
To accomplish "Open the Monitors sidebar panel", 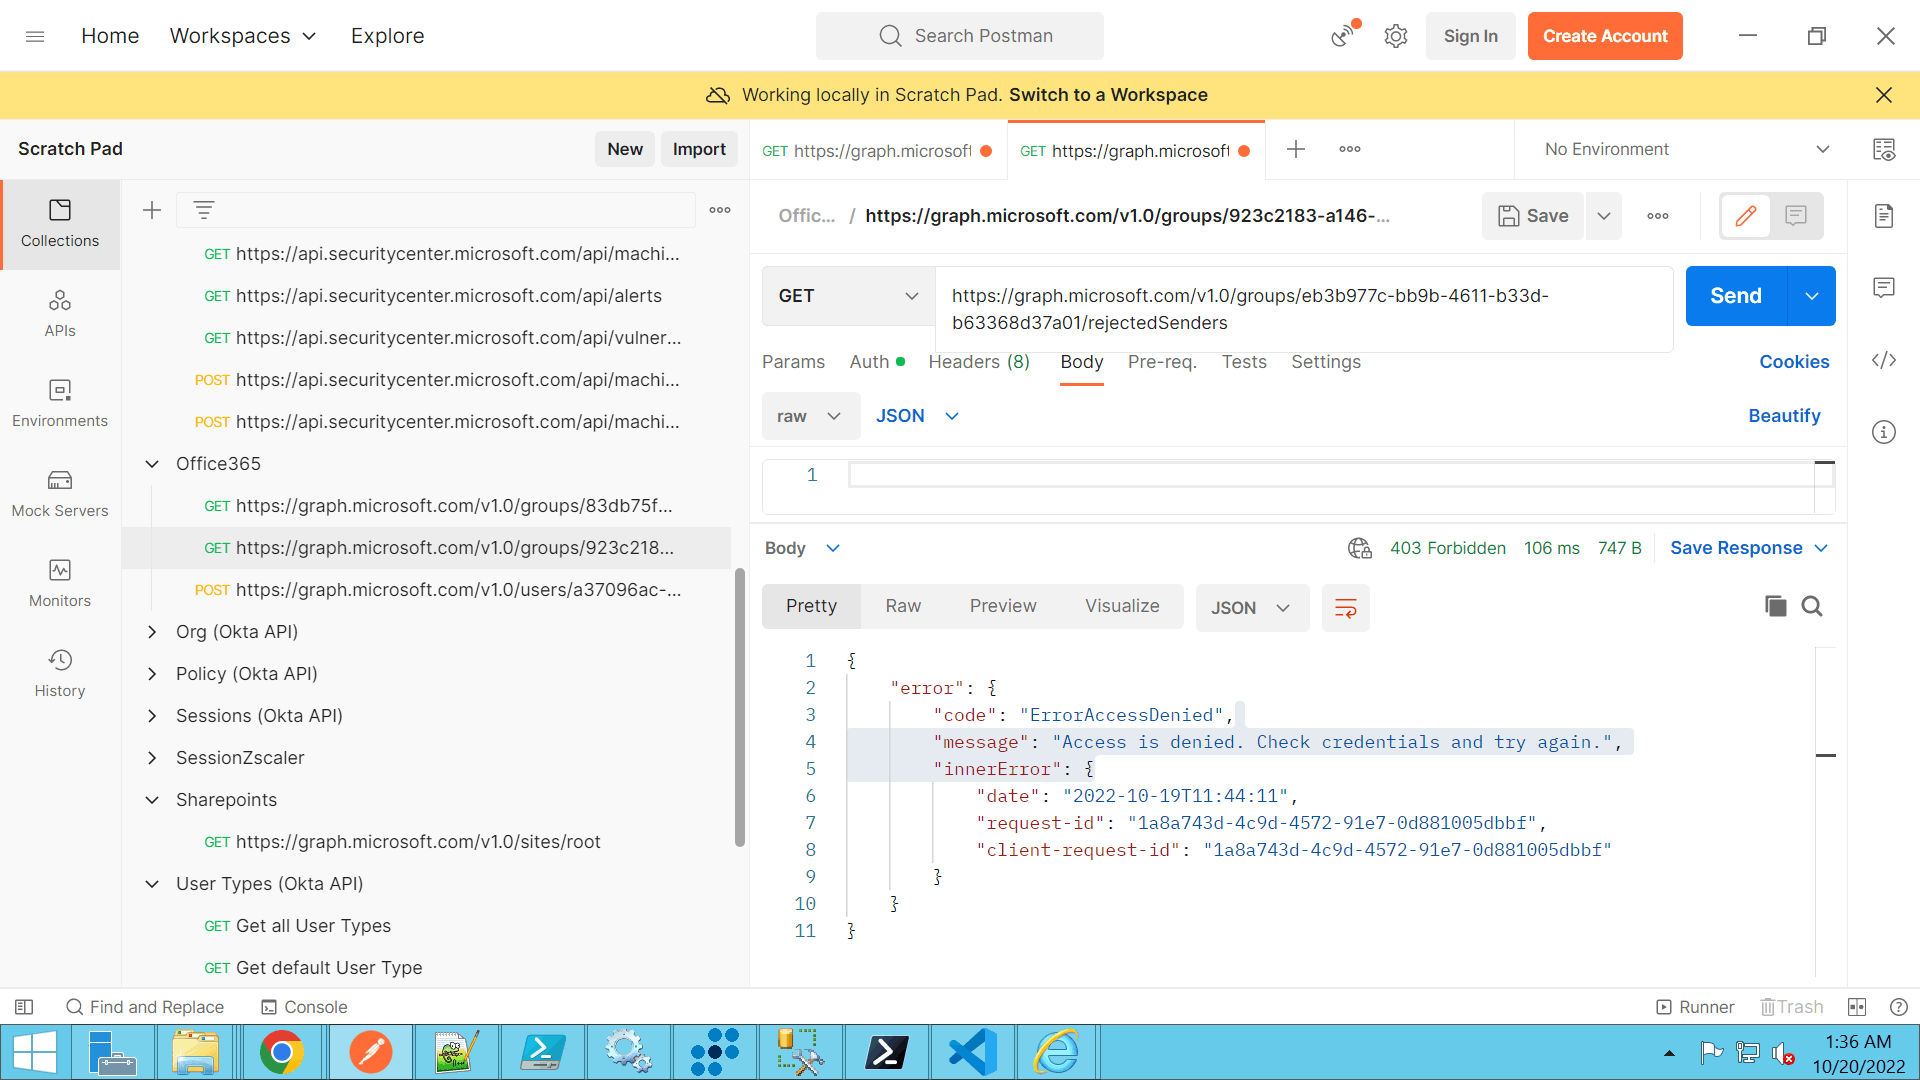I will 60,584.
